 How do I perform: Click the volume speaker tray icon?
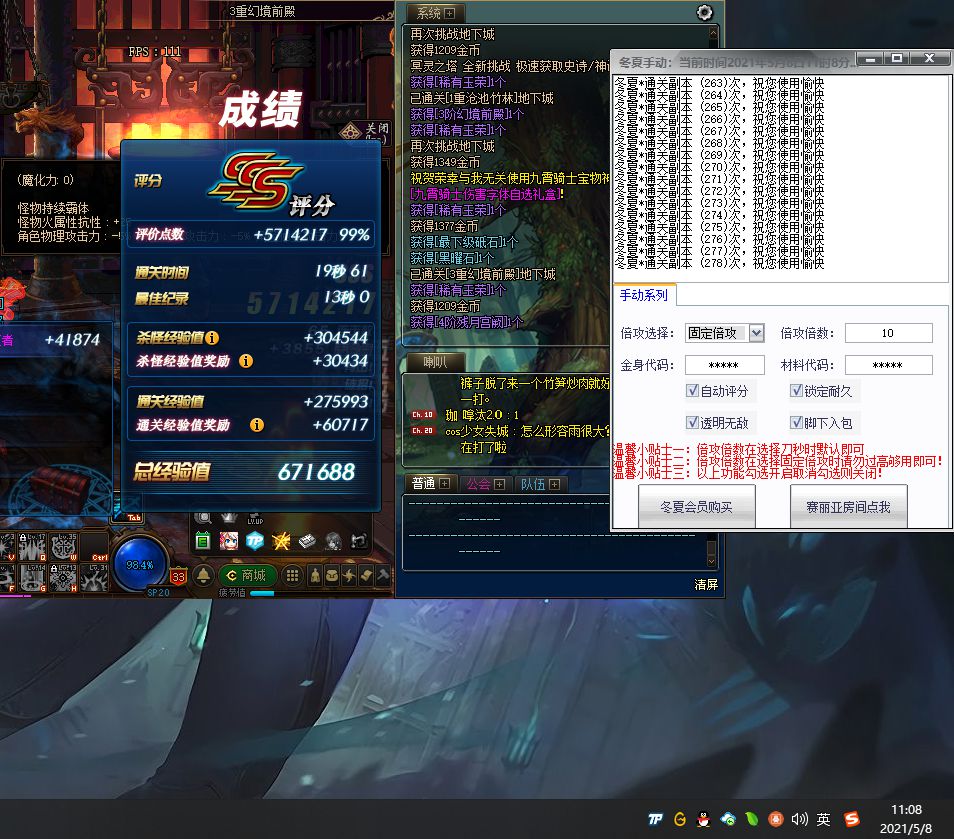coord(799,819)
